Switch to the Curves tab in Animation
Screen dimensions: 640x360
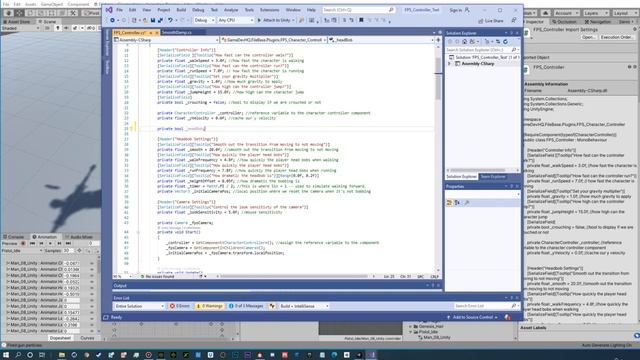87,338
